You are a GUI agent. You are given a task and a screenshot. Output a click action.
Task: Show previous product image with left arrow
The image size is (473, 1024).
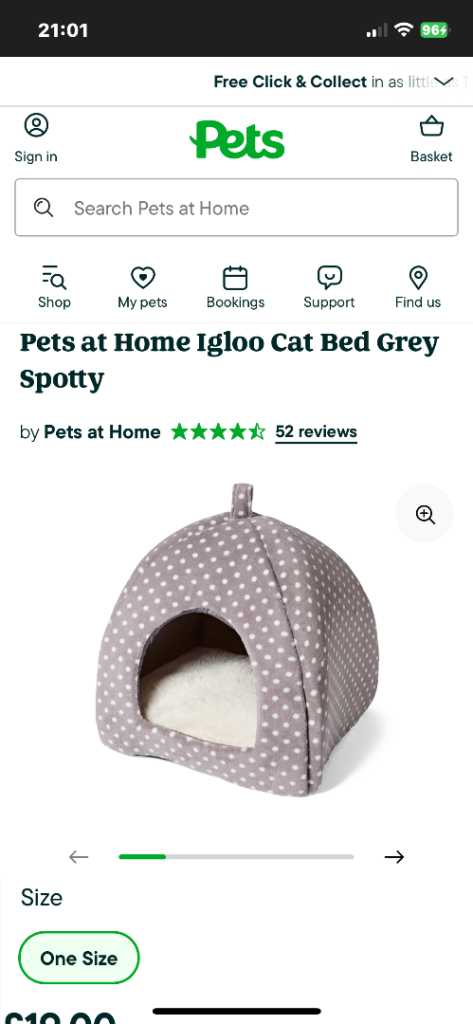click(x=78, y=857)
